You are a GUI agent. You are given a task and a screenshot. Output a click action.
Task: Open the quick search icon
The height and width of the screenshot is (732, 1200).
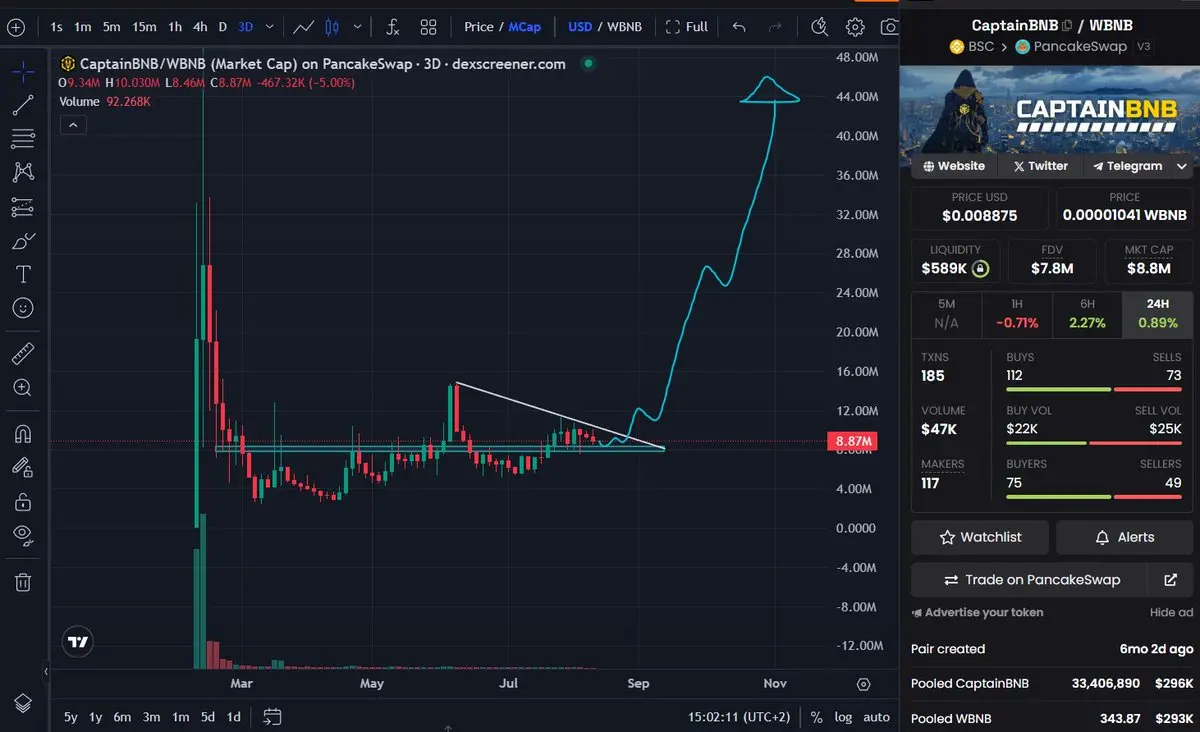(820, 27)
